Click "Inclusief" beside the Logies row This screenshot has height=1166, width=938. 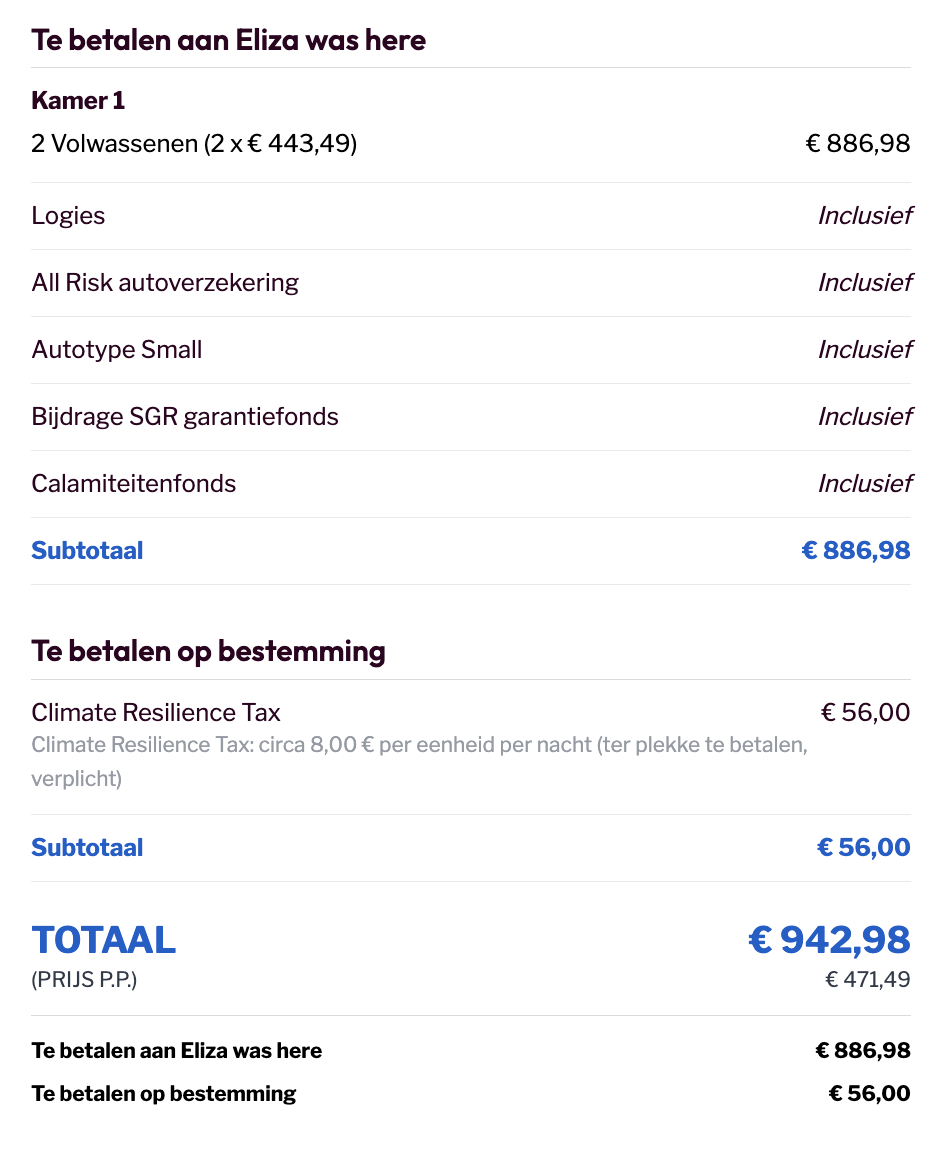865,216
